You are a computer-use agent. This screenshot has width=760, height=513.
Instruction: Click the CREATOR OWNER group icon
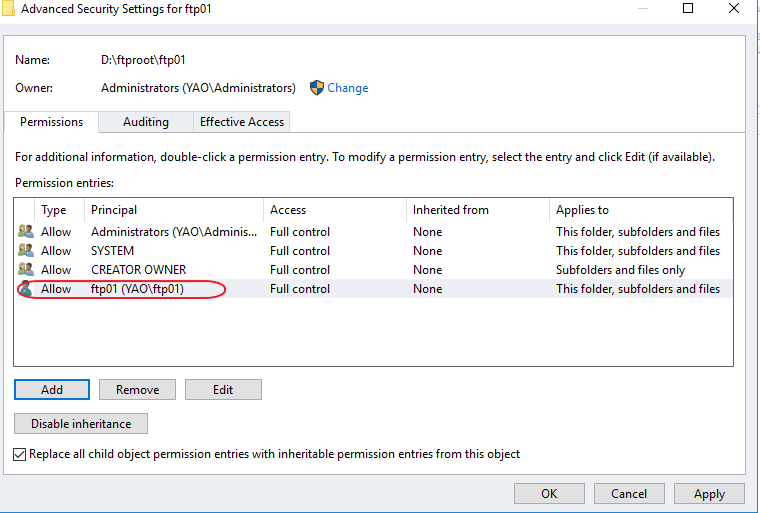point(25,270)
